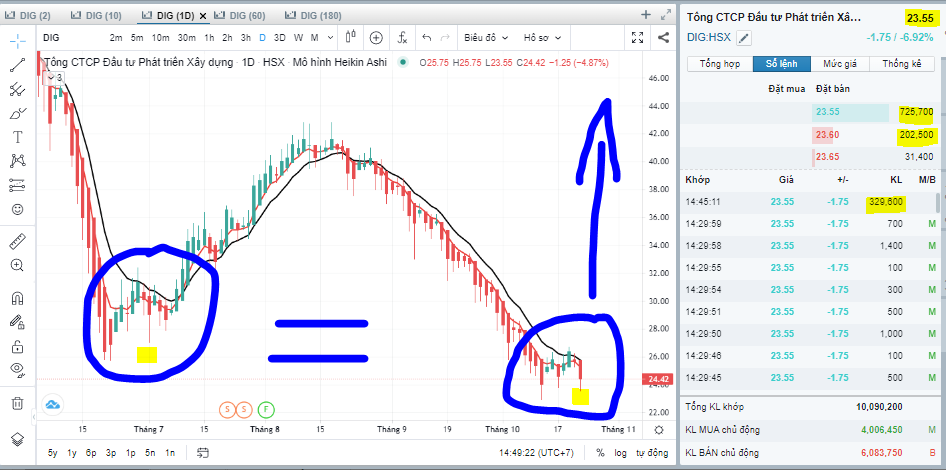Click the 24.42 price label on axis
This screenshot has height=470, width=946.
click(x=656, y=379)
